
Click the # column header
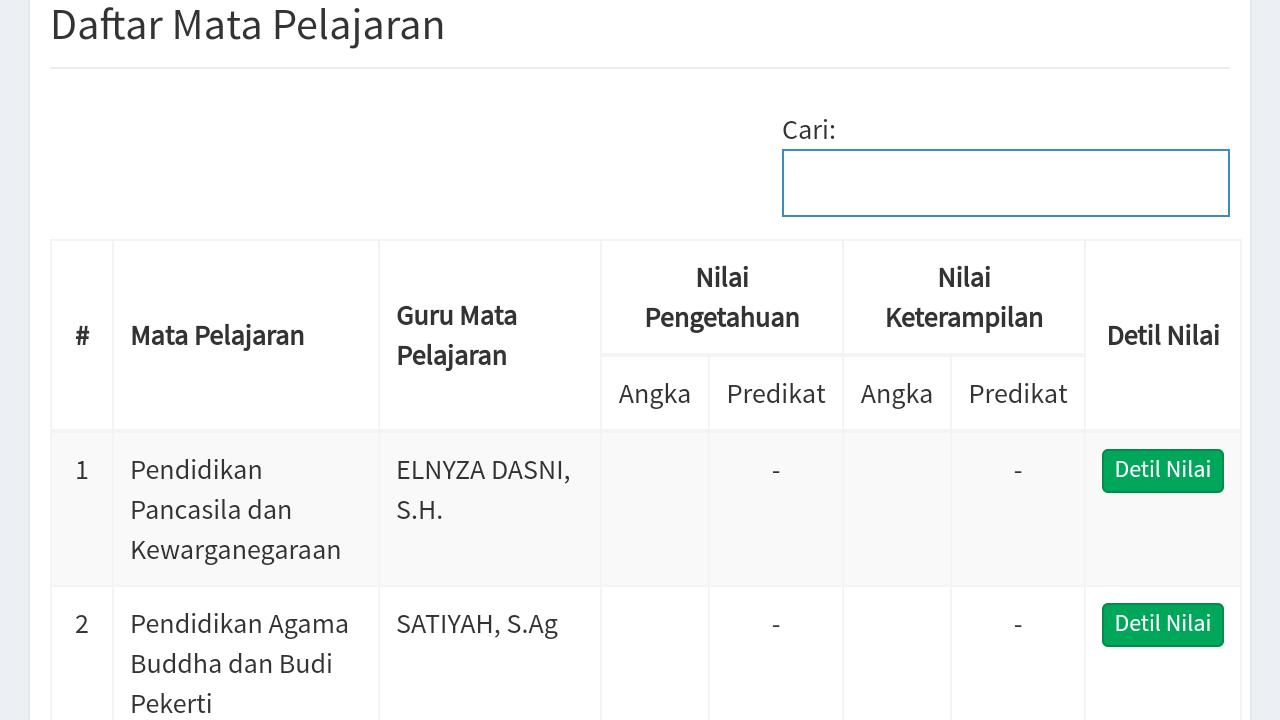click(82, 336)
